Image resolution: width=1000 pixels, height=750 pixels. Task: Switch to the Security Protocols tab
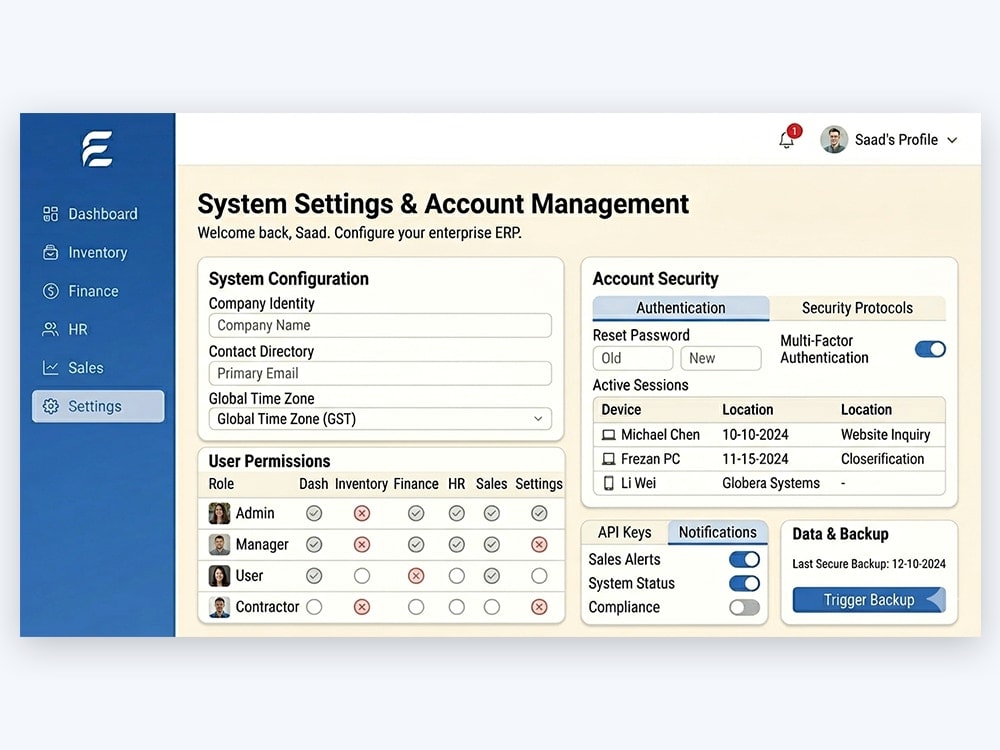[857, 308]
